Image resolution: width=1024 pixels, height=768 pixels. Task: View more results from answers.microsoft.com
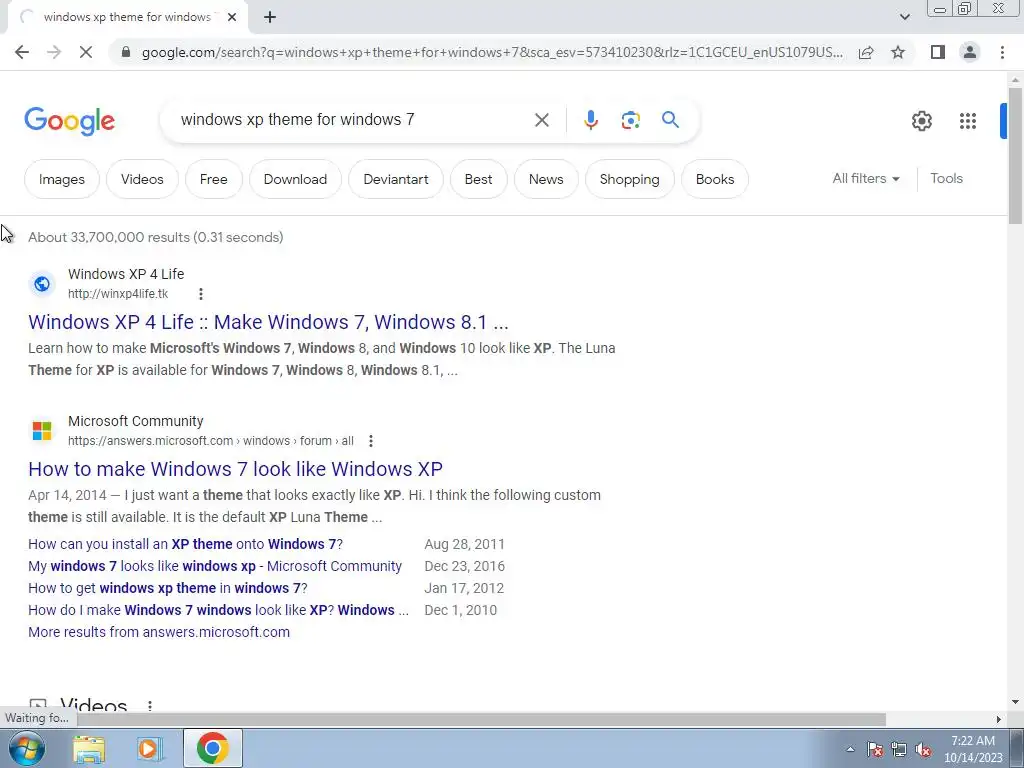(x=159, y=632)
